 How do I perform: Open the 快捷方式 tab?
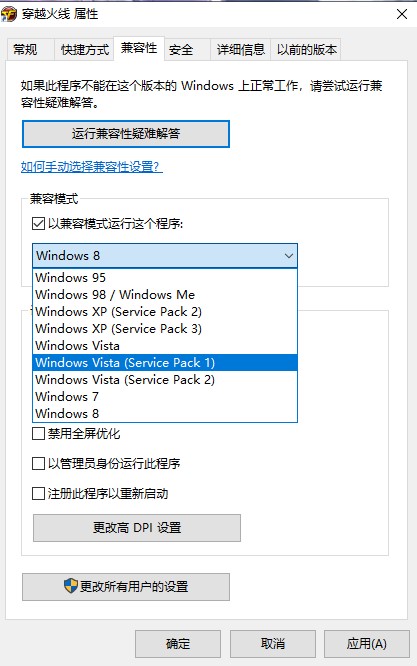click(x=85, y=50)
